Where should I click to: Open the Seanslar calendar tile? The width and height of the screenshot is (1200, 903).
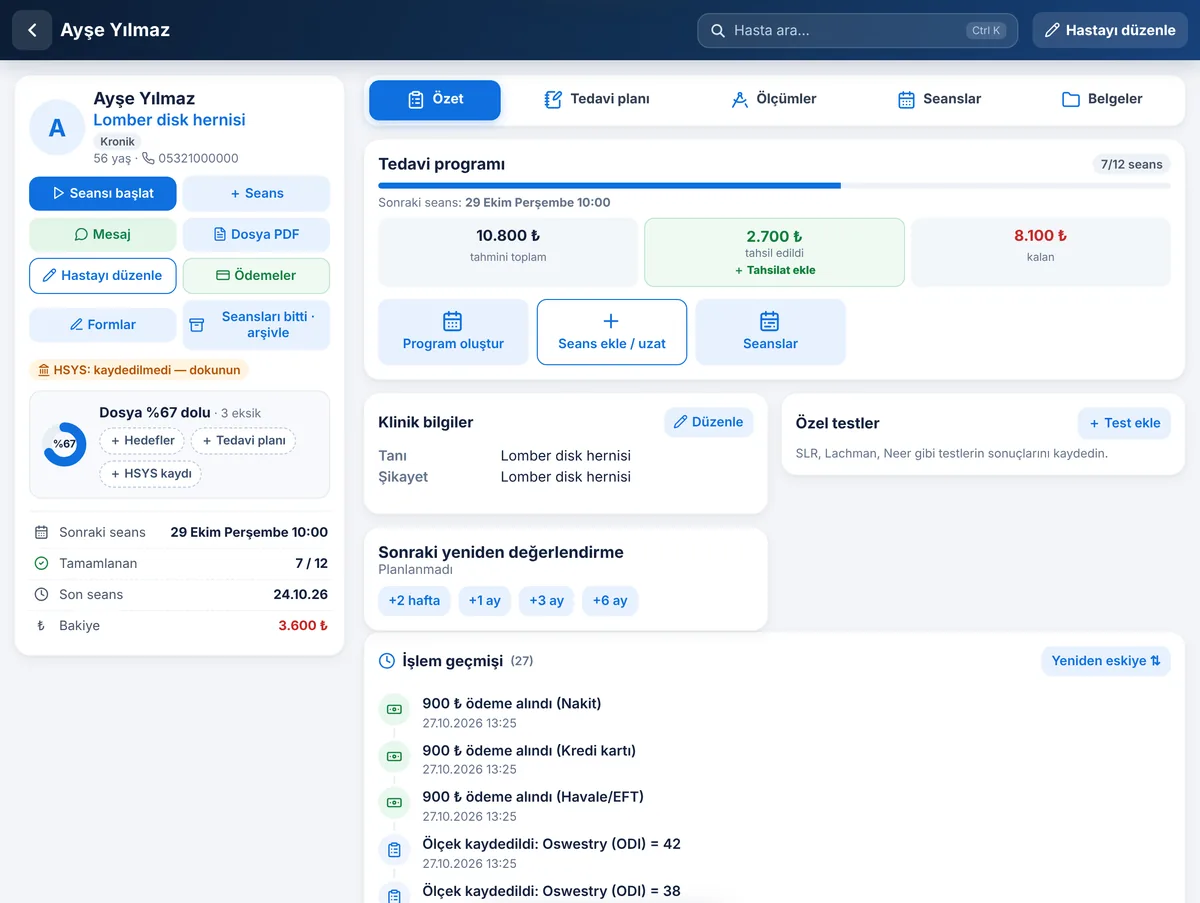(770, 331)
